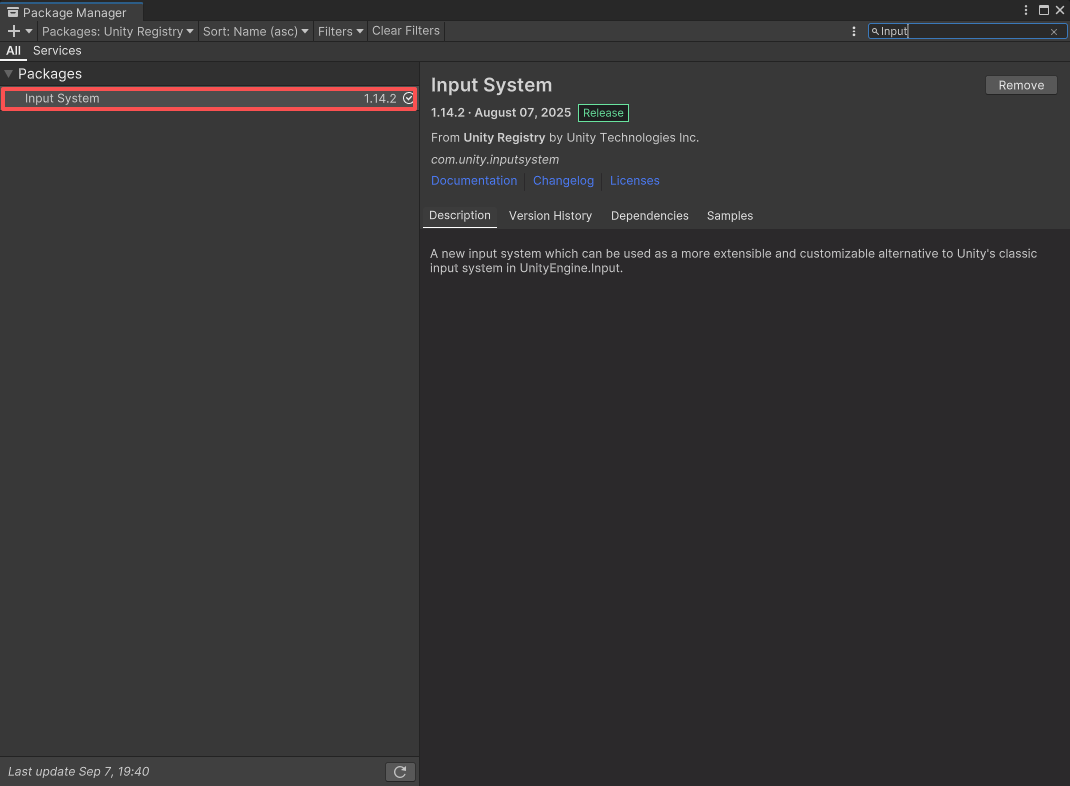Select the Description tab
Screen dimensions: 1070x786
pyautogui.click(x=459, y=216)
